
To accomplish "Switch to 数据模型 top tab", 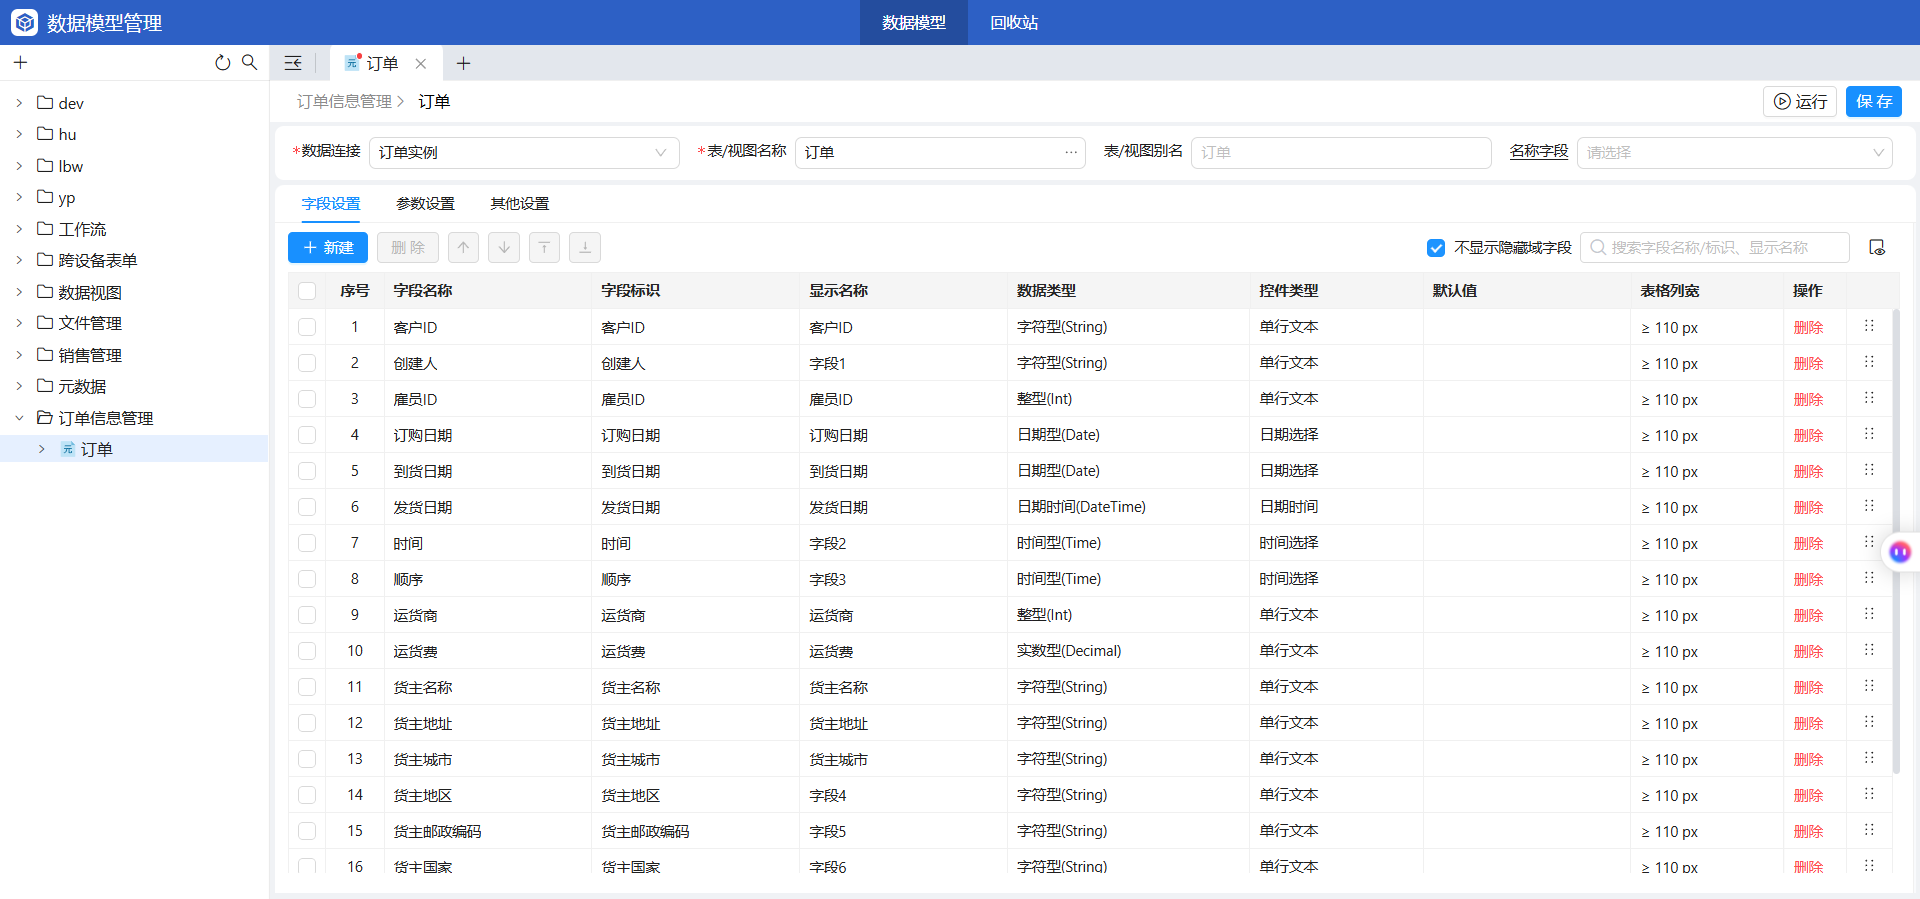I will click(x=914, y=22).
